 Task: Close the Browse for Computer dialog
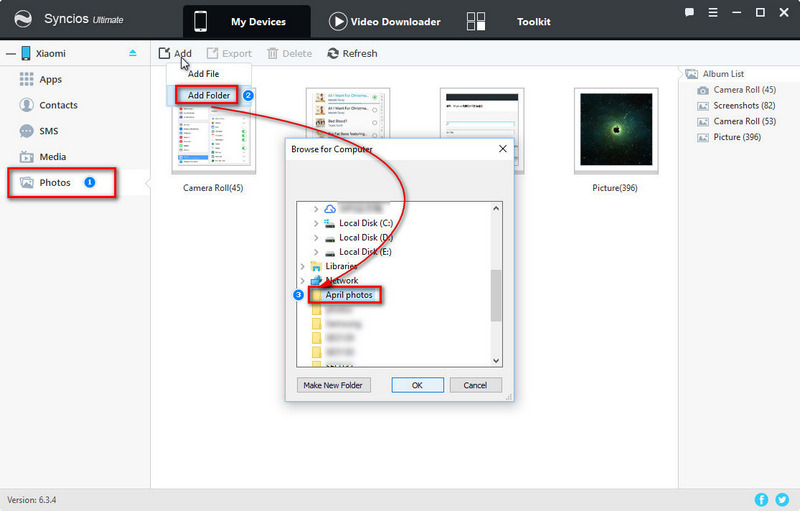(x=503, y=148)
